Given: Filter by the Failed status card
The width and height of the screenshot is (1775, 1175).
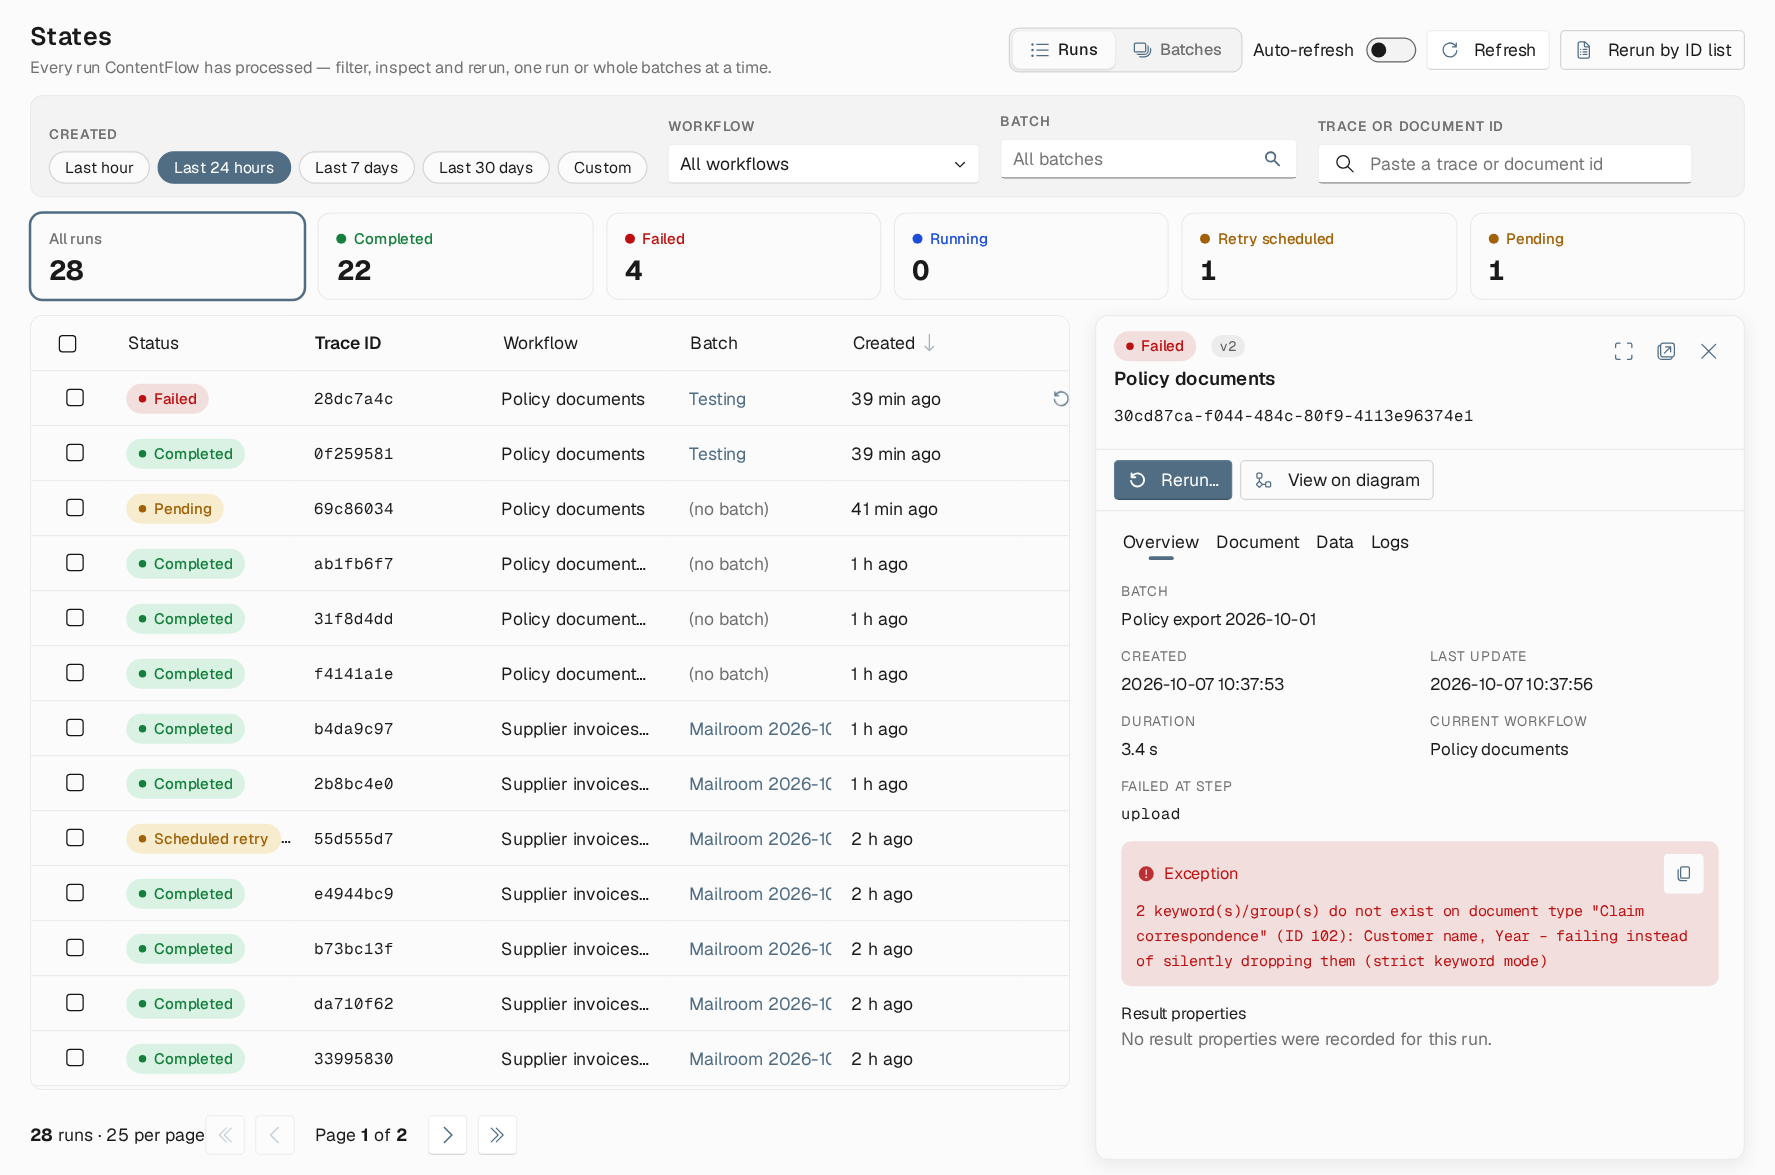Looking at the screenshot, I should coord(743,256).
